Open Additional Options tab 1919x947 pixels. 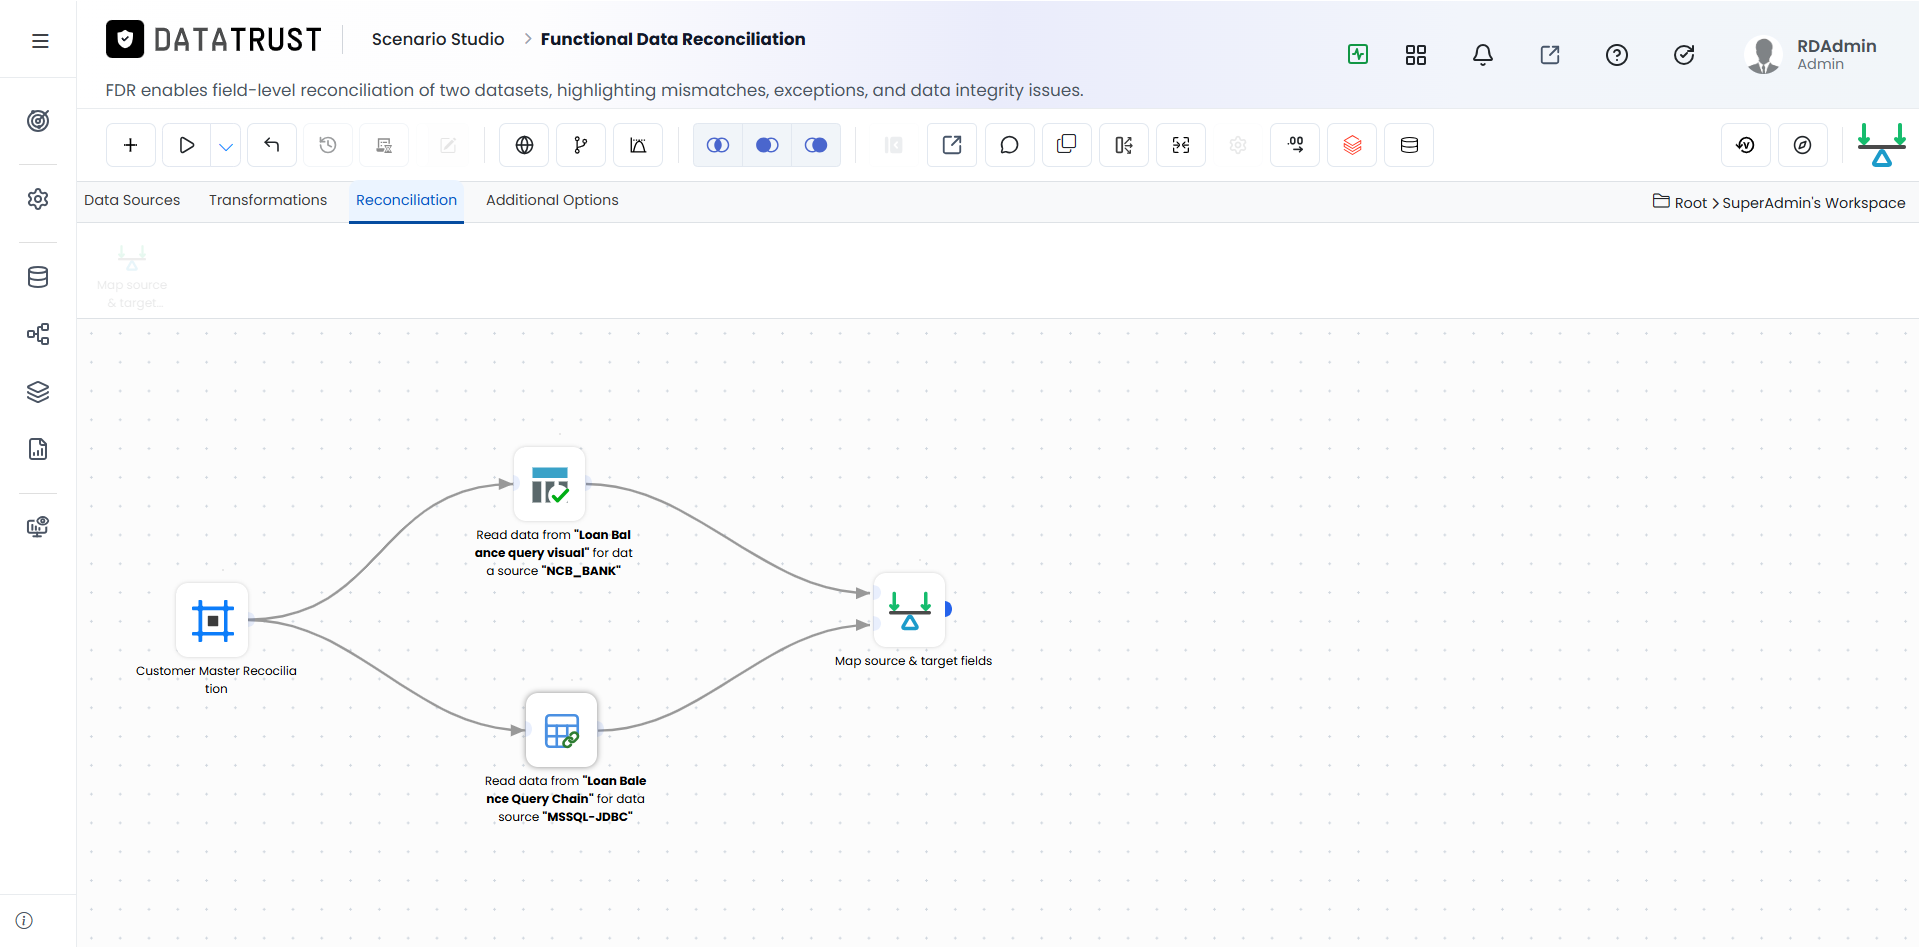tap(552, 200)
